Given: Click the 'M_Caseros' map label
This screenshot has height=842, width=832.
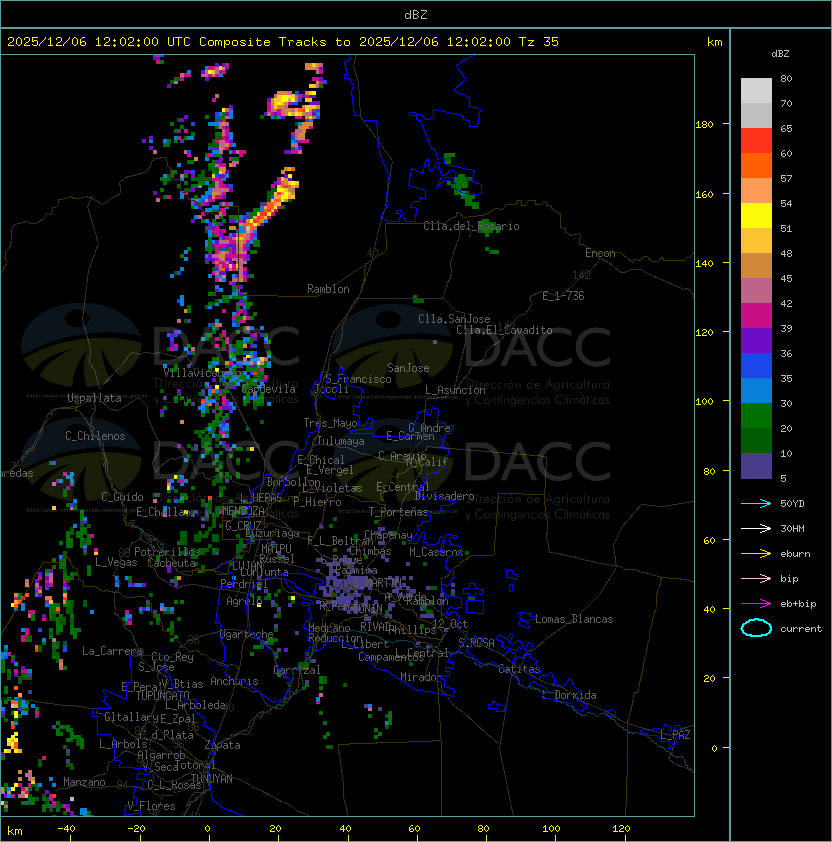Looking at the screenshot, I should pyautogui.click(x=436, y=552).
